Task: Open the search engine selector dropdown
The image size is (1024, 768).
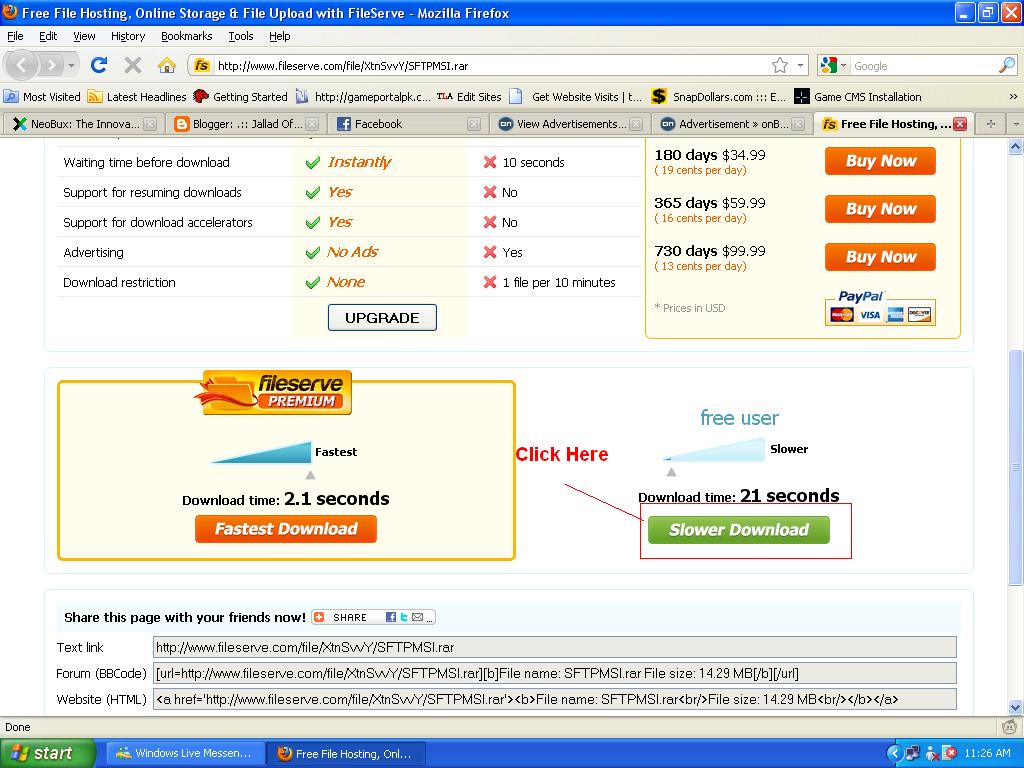Action: click(x=842, y=65)
